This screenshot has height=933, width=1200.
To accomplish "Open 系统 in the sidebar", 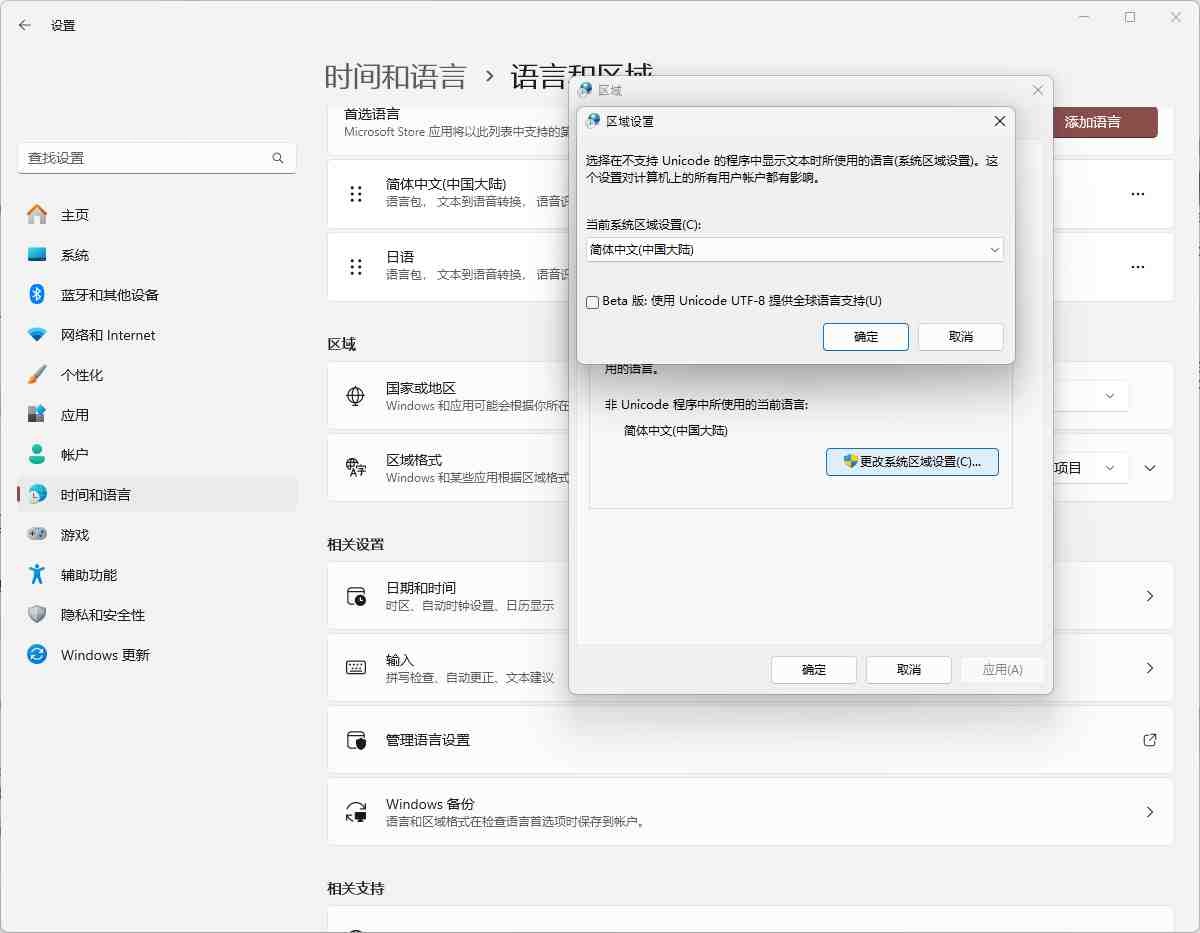I will (x=158, y=255).
